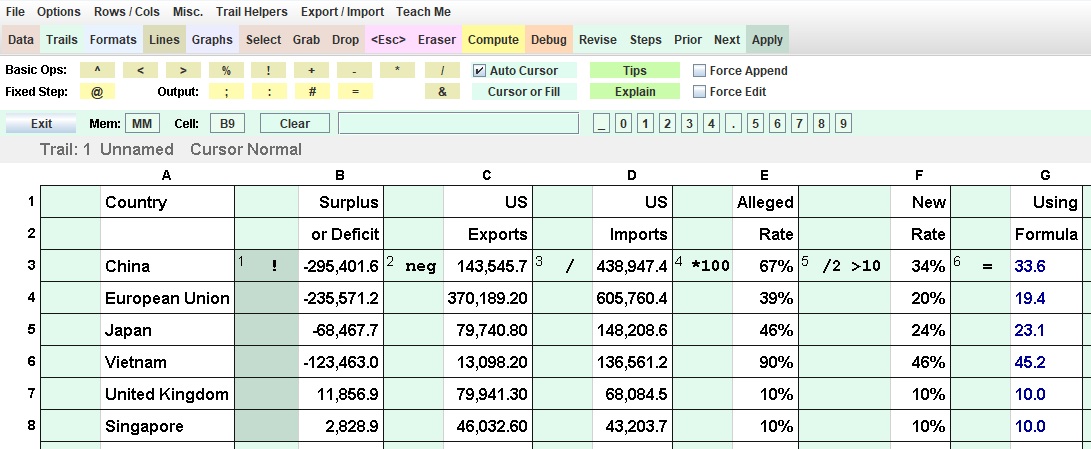The image size is (1091, 449).
Task: Select the Lines tab
Action: [x=164, y=40]
